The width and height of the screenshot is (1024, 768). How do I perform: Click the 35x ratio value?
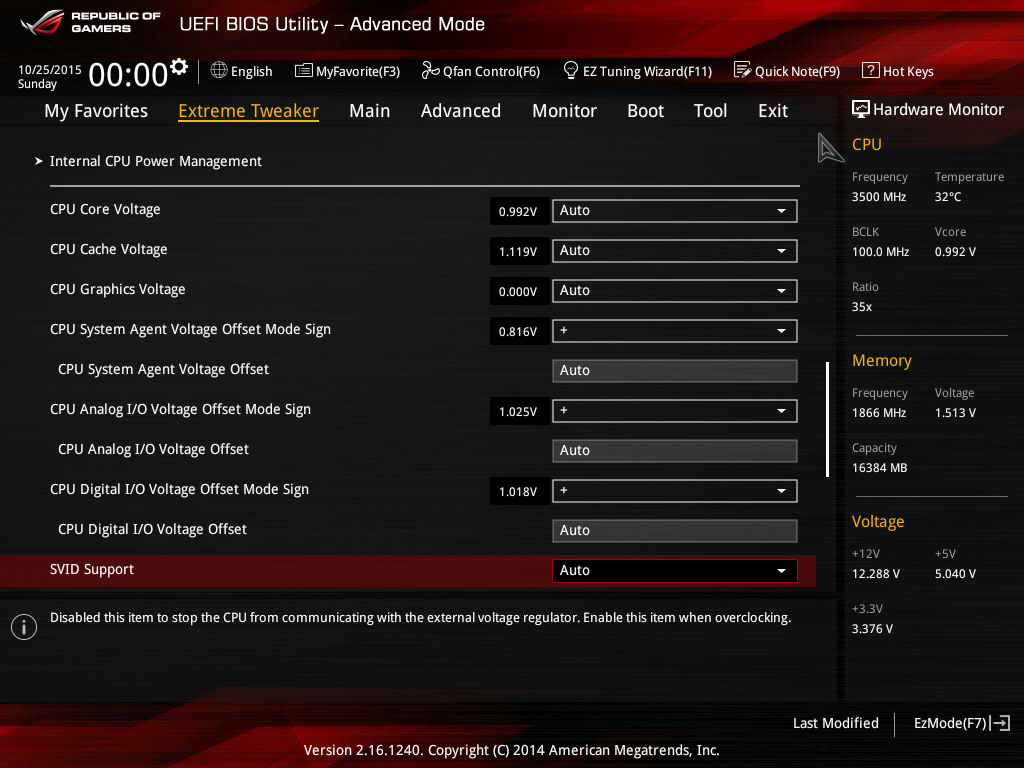(862, 306)
